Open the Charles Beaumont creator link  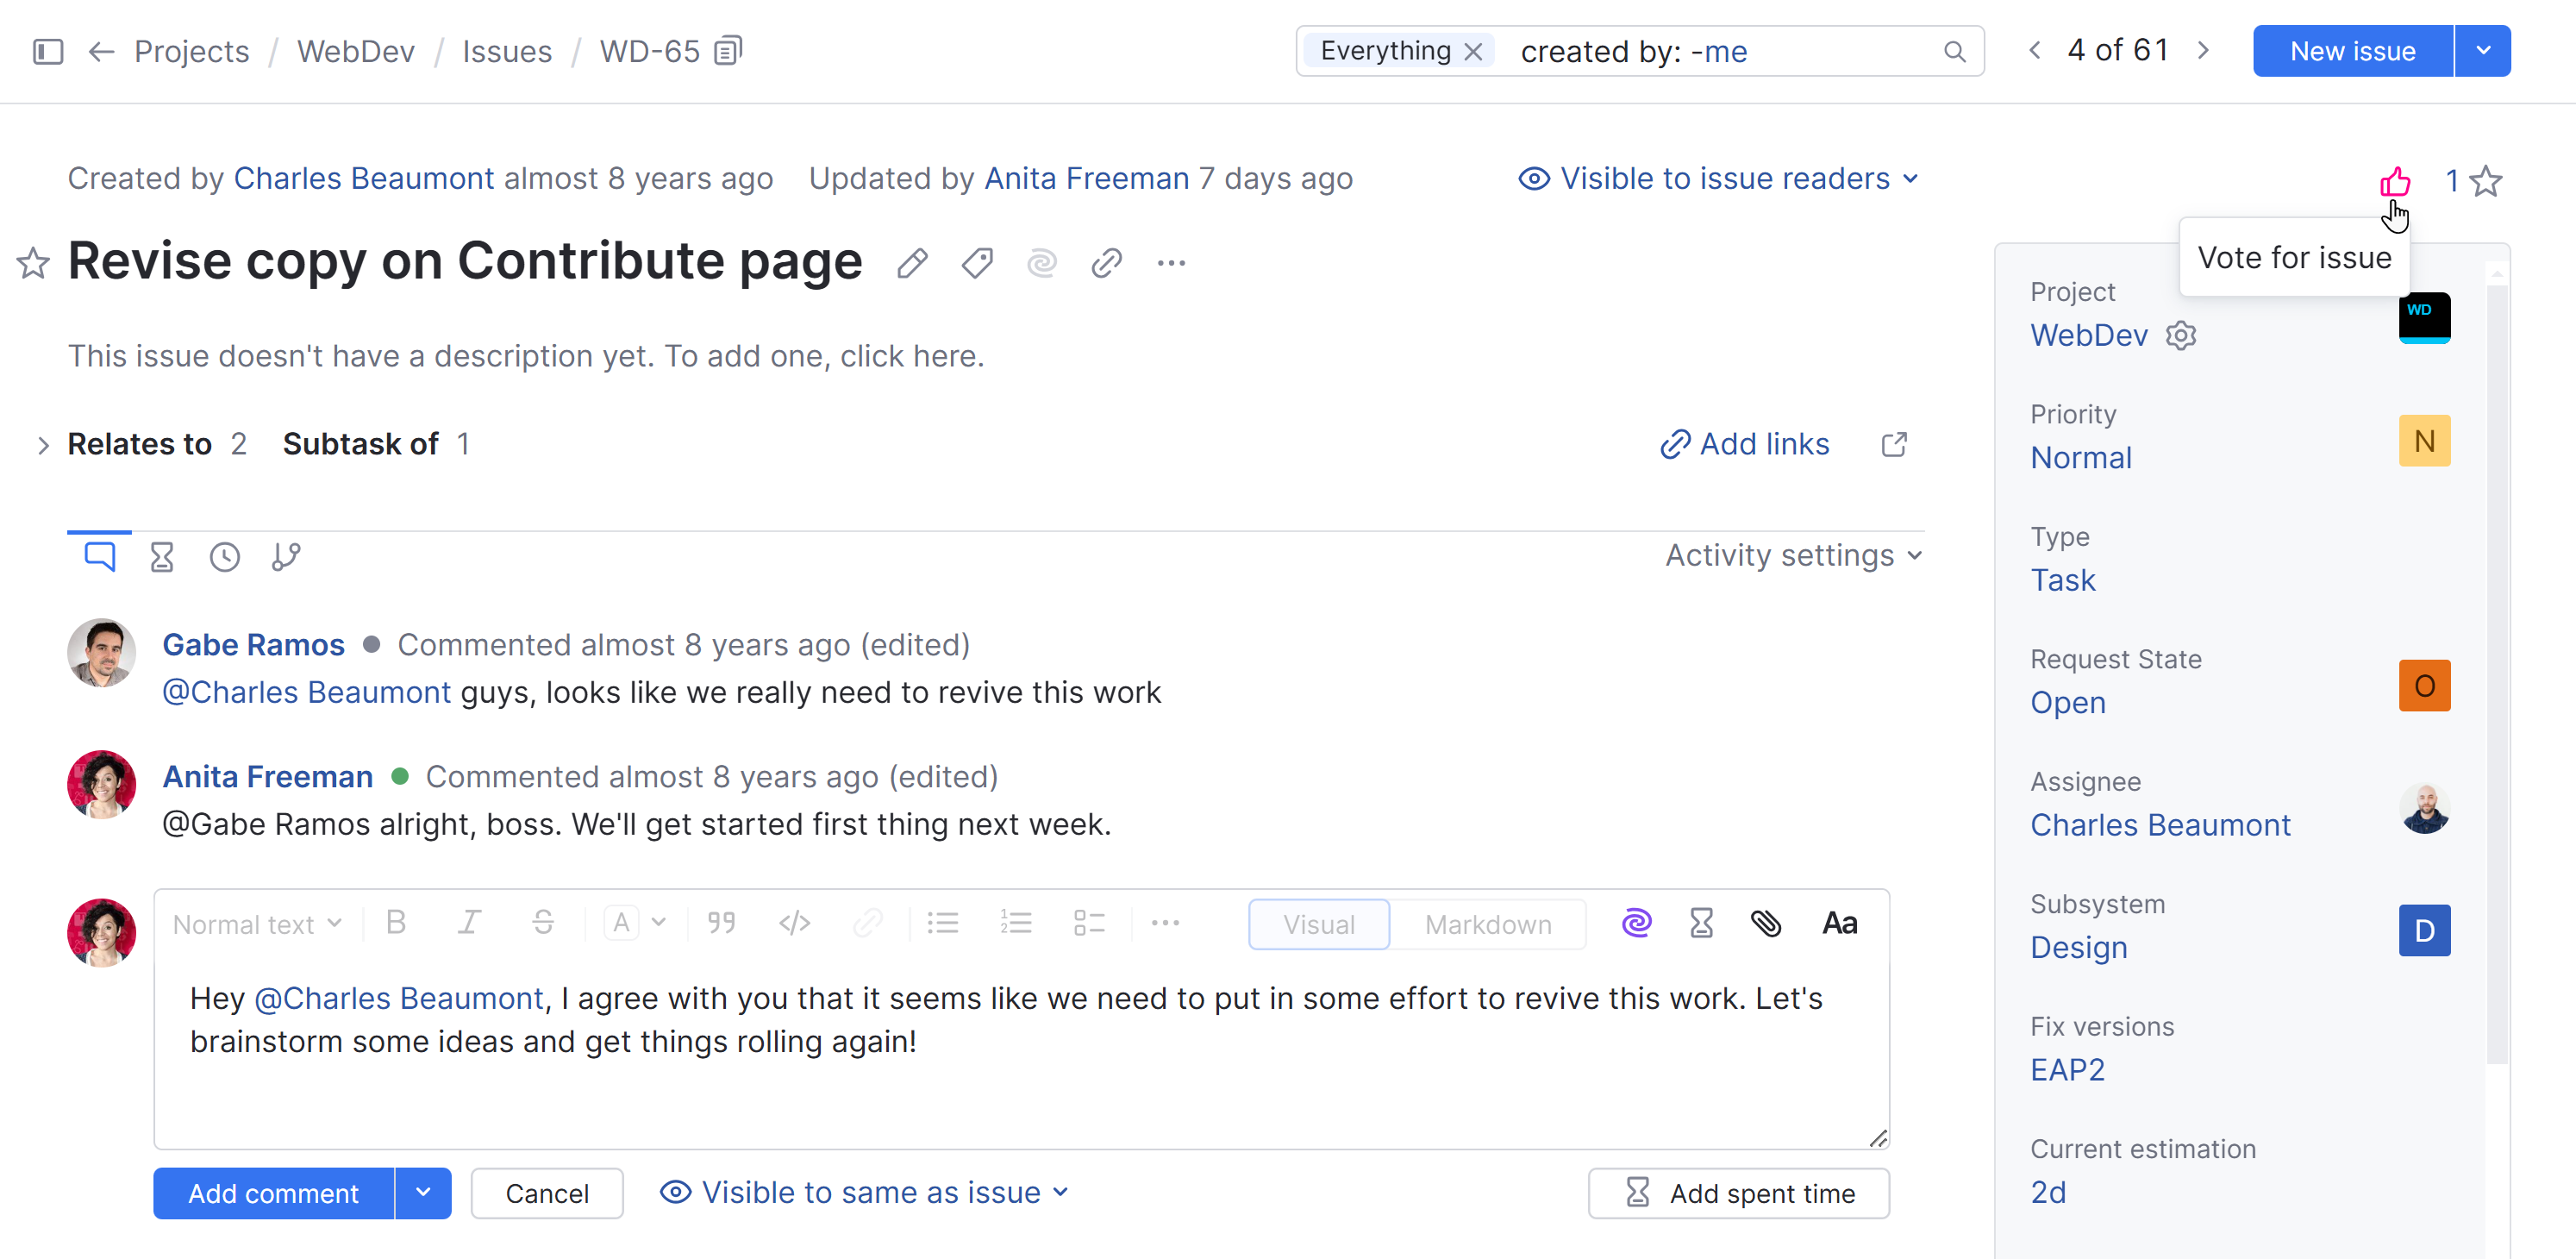(364, 178)
